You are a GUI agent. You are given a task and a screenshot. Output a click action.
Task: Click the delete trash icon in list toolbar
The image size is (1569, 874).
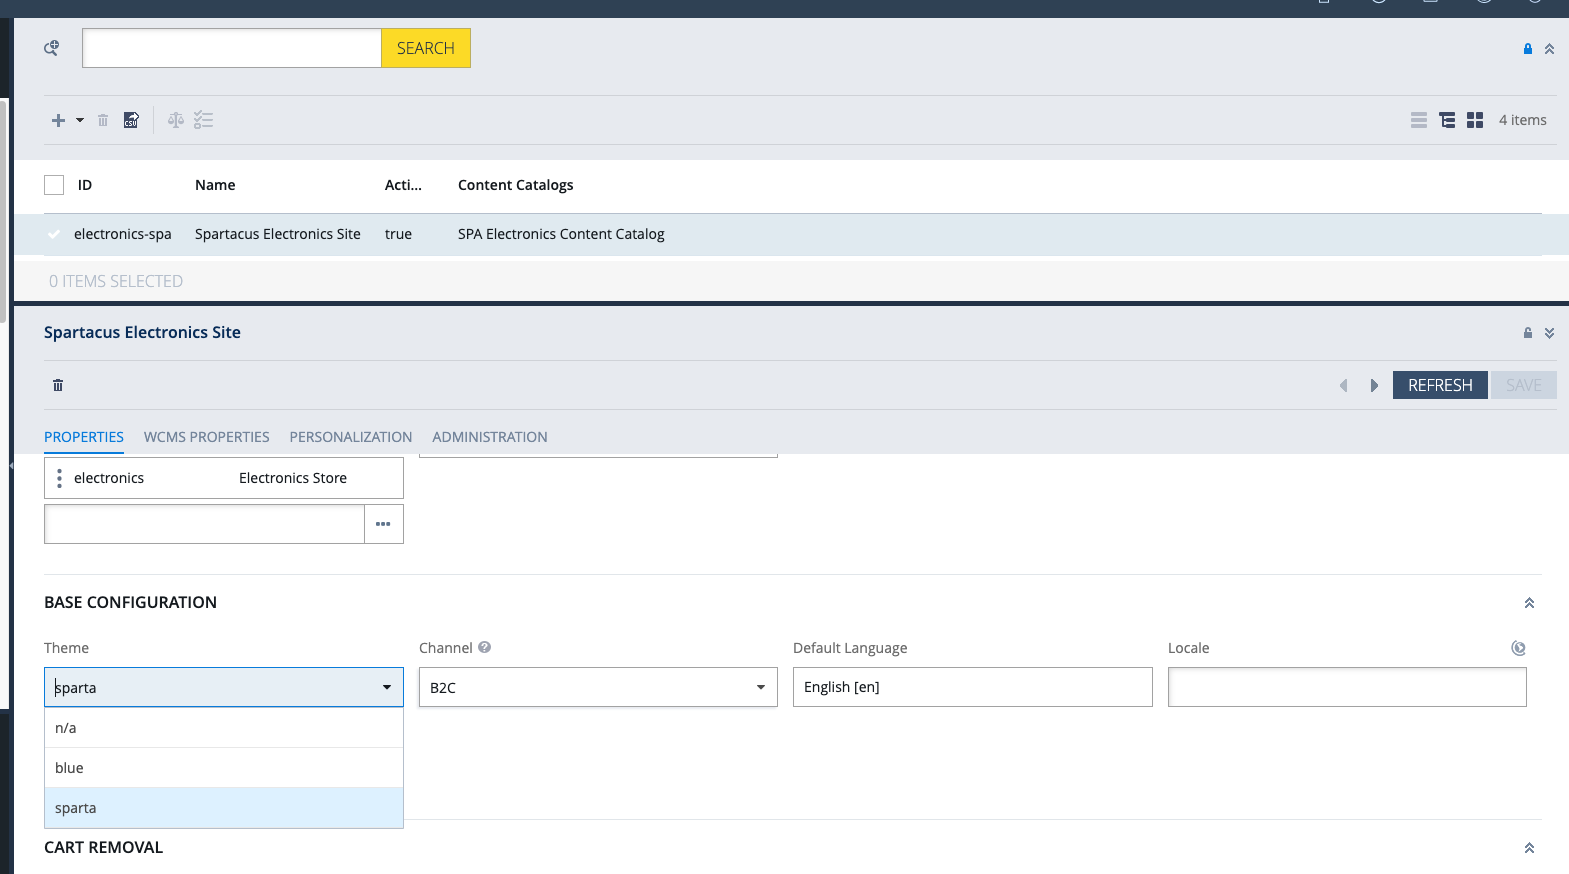pyautogui.click(x=103, y=120)
